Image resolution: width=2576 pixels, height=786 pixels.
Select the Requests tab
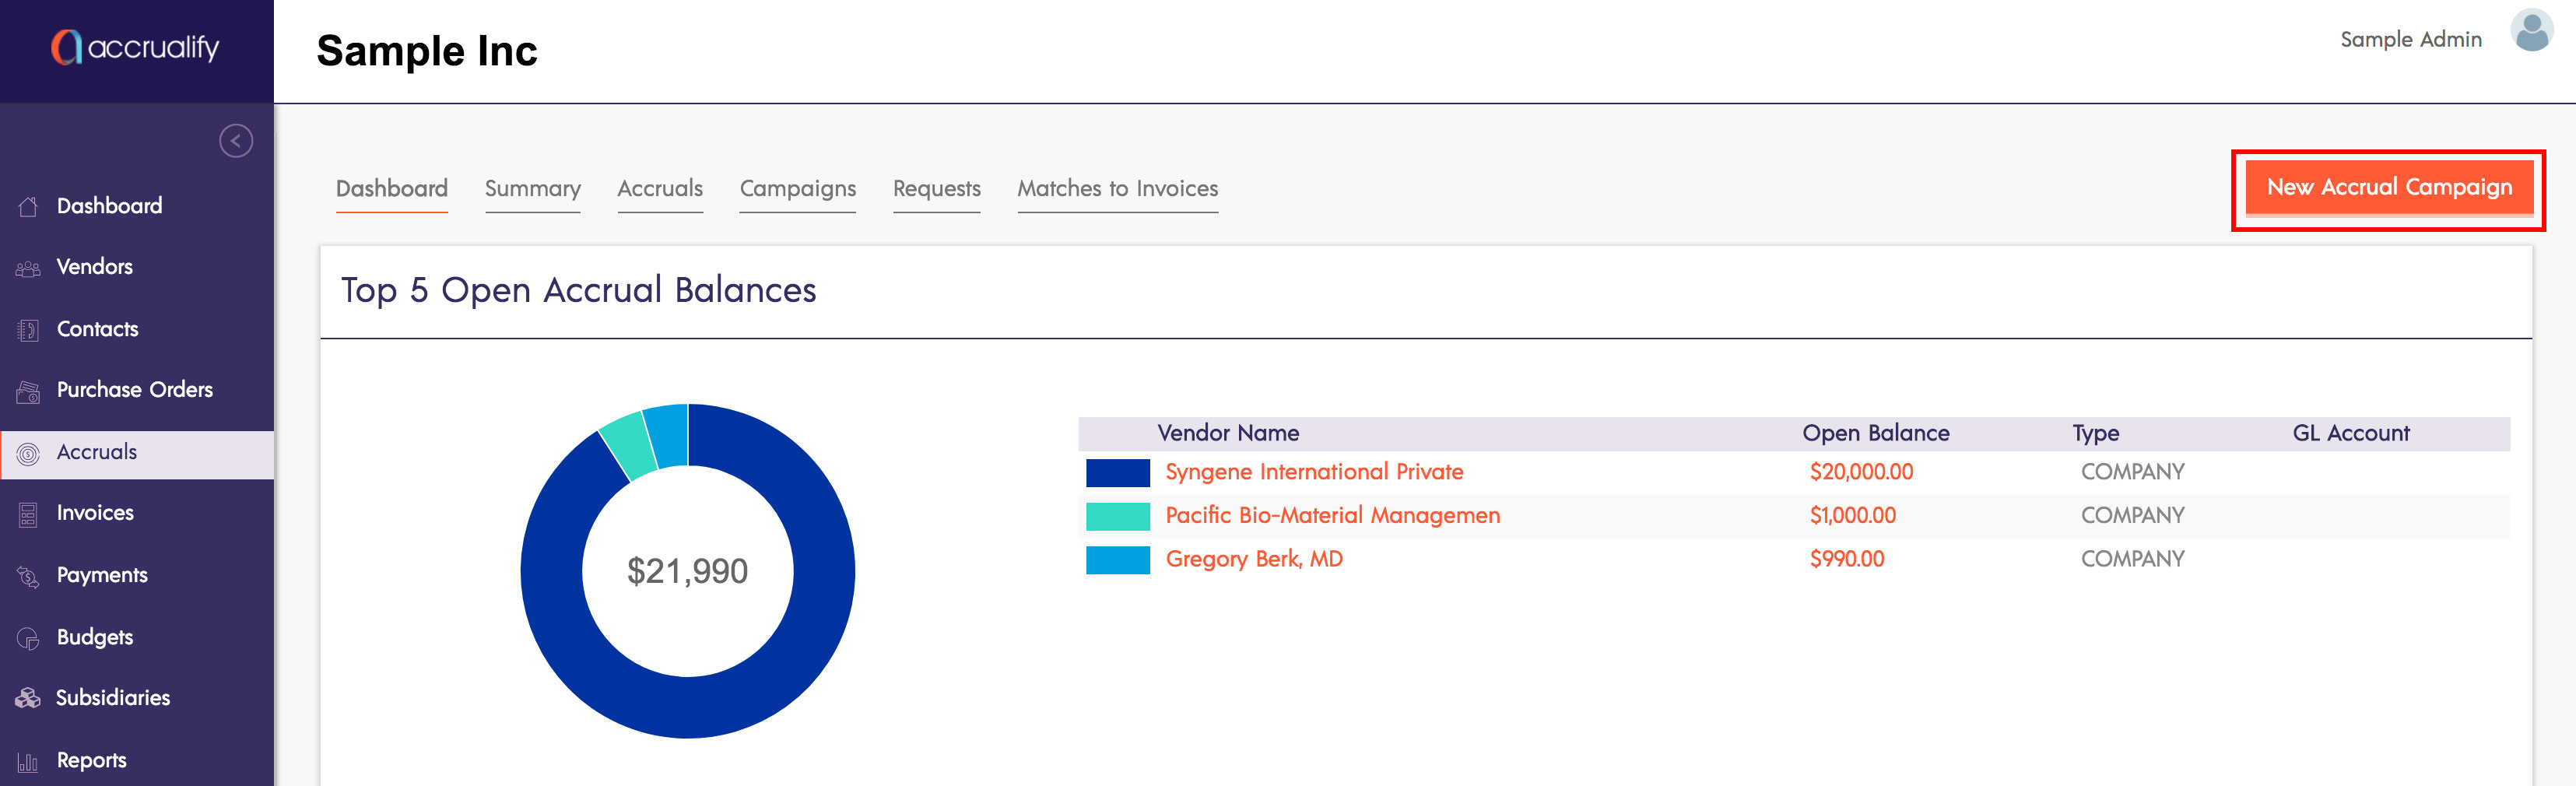coord(936,189)
